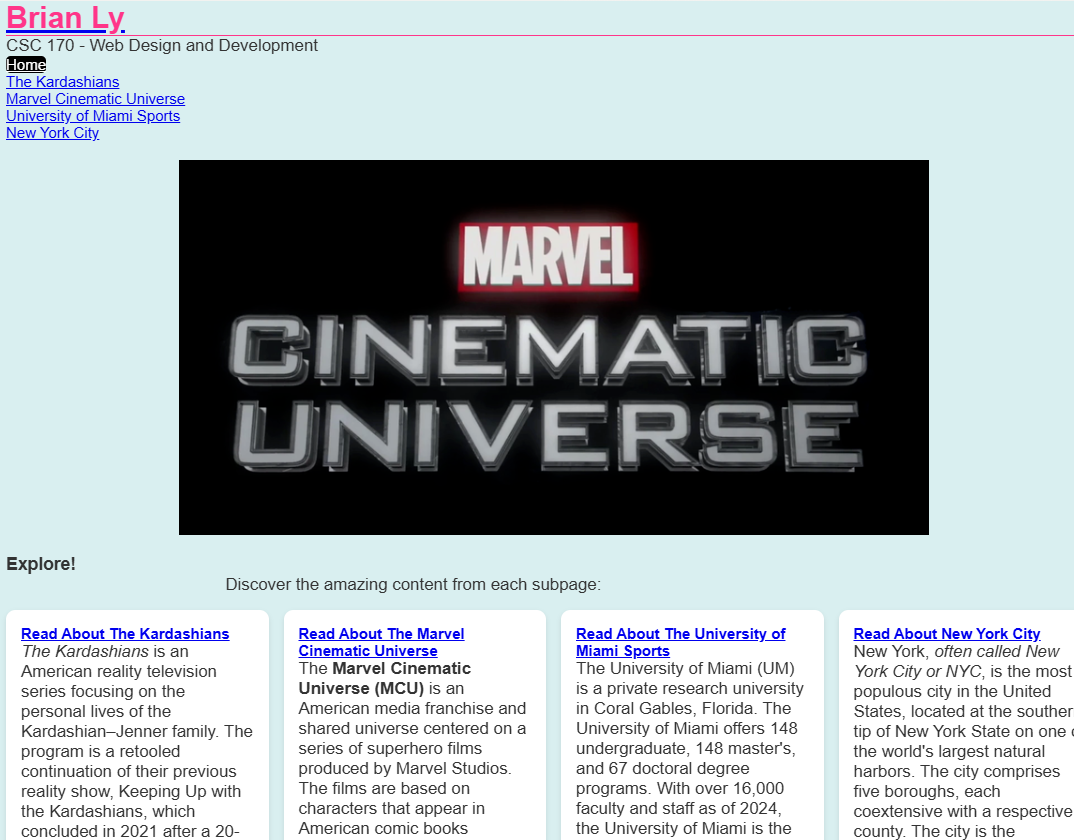Click the Kardashians card description text
This screenshot has height=840, width=1074.
coord(137,741)
